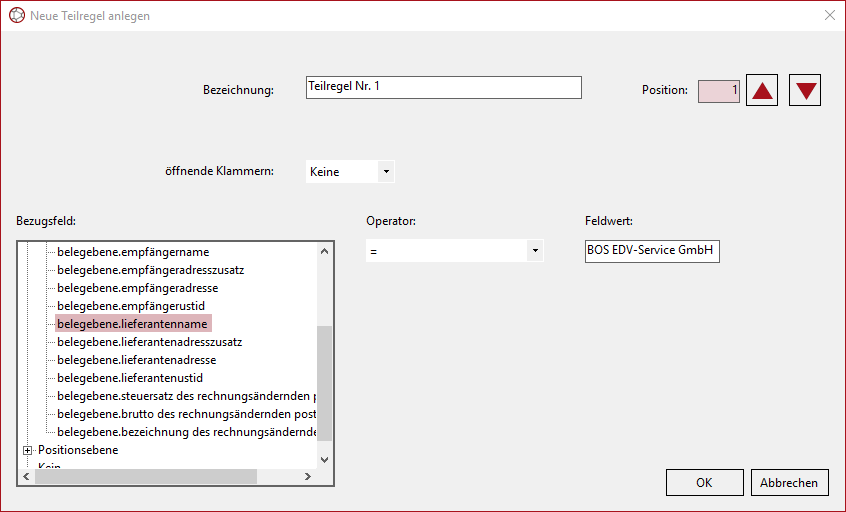The image size is (846, 512).
Task: Click the red up arrow position button
Action: [763, 90]
